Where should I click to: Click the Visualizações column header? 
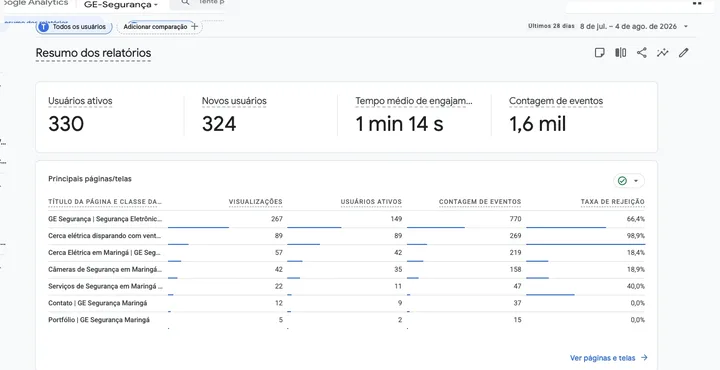(255, 202)
